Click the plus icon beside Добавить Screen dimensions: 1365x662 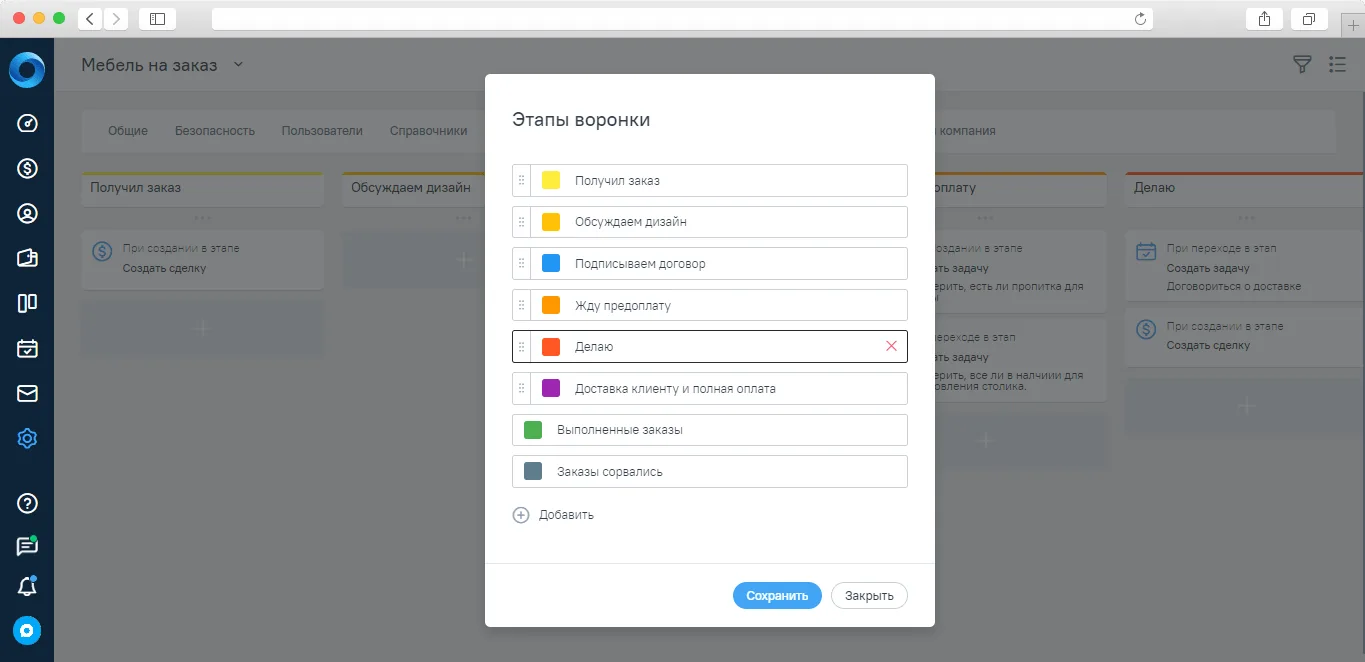[520, 515]
